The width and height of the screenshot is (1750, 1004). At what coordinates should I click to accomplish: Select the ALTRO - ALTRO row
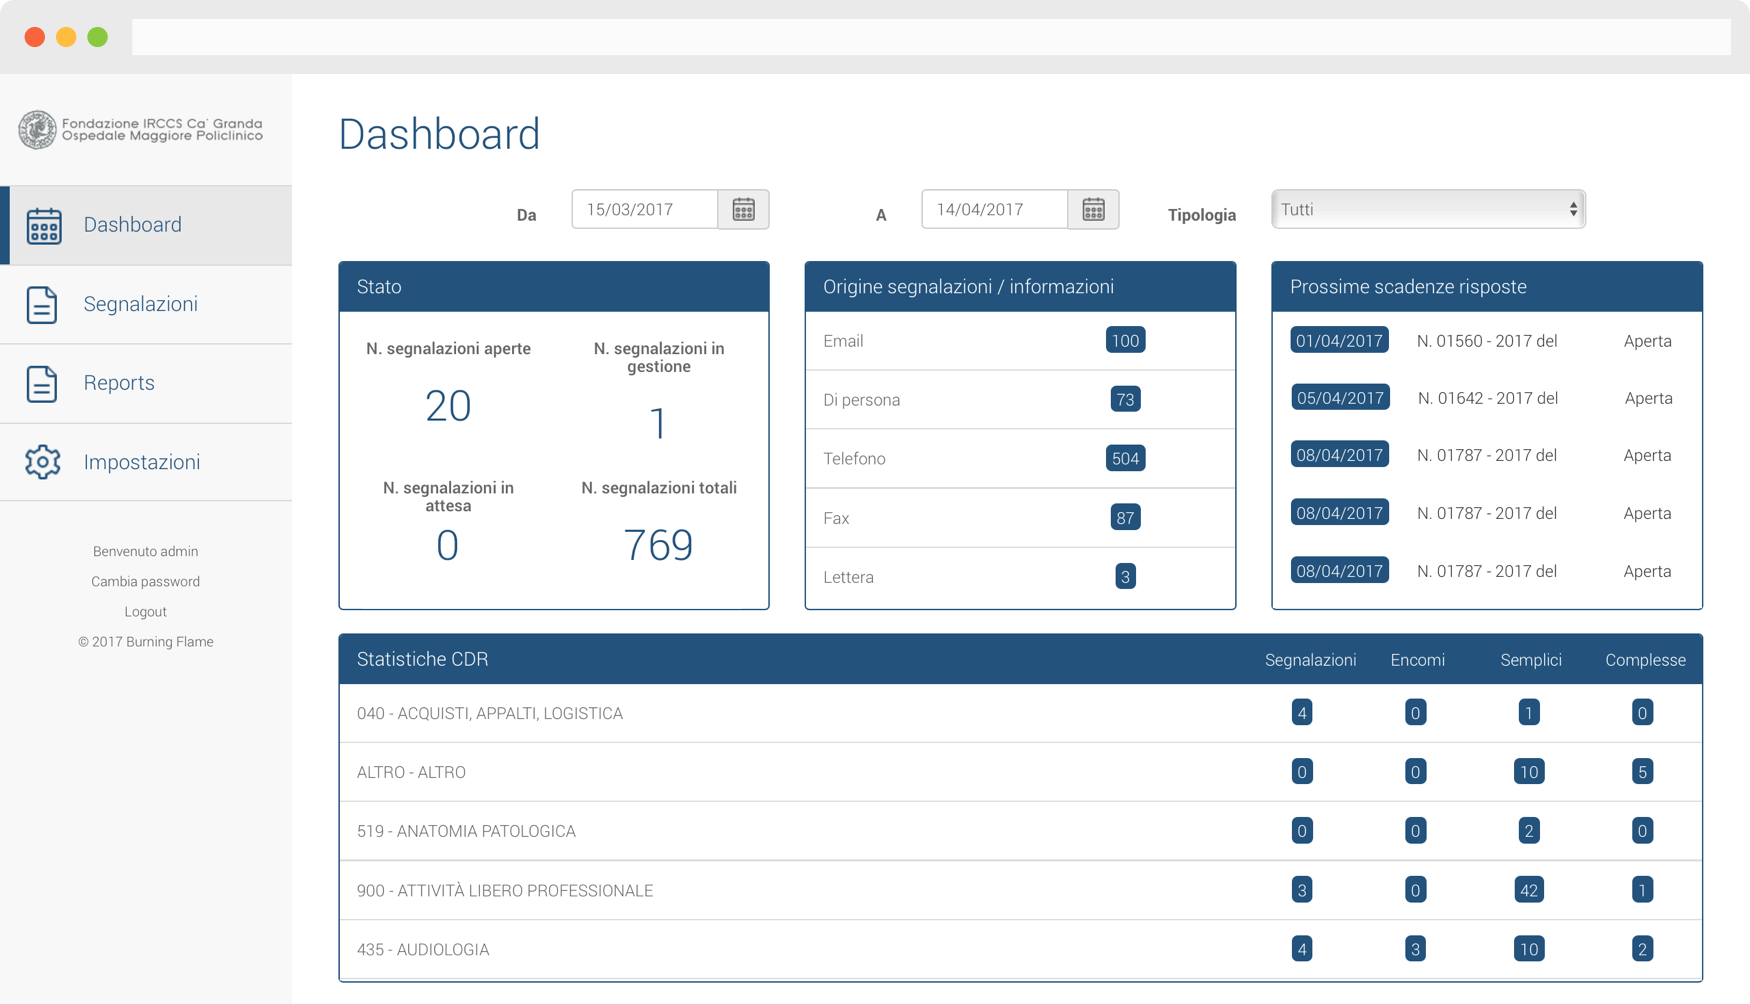(1020, 772)
